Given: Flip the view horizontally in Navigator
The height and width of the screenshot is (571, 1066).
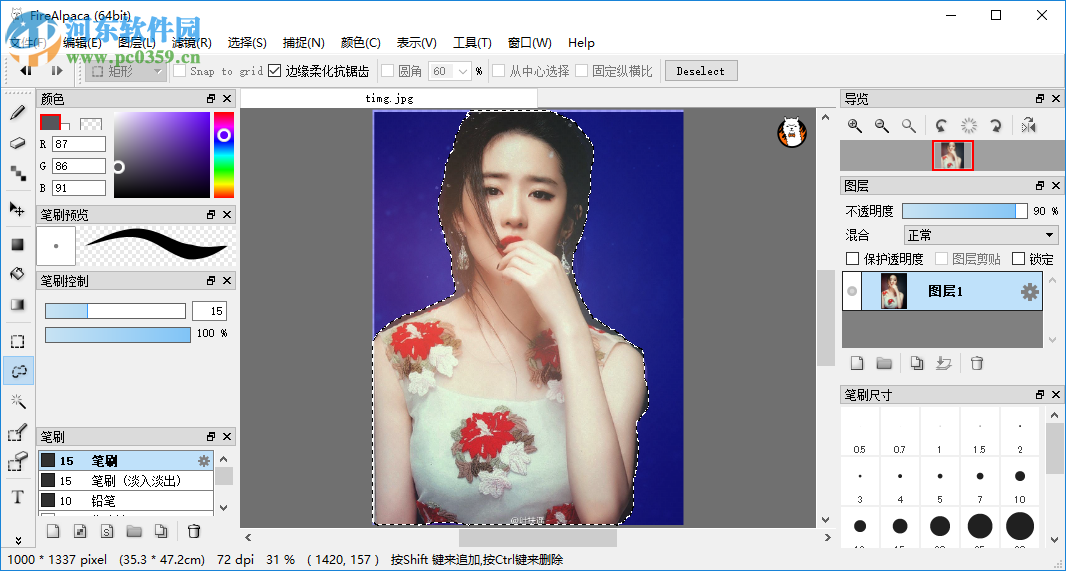Looking at the screenshot, I should click(x=1028, y=126).
